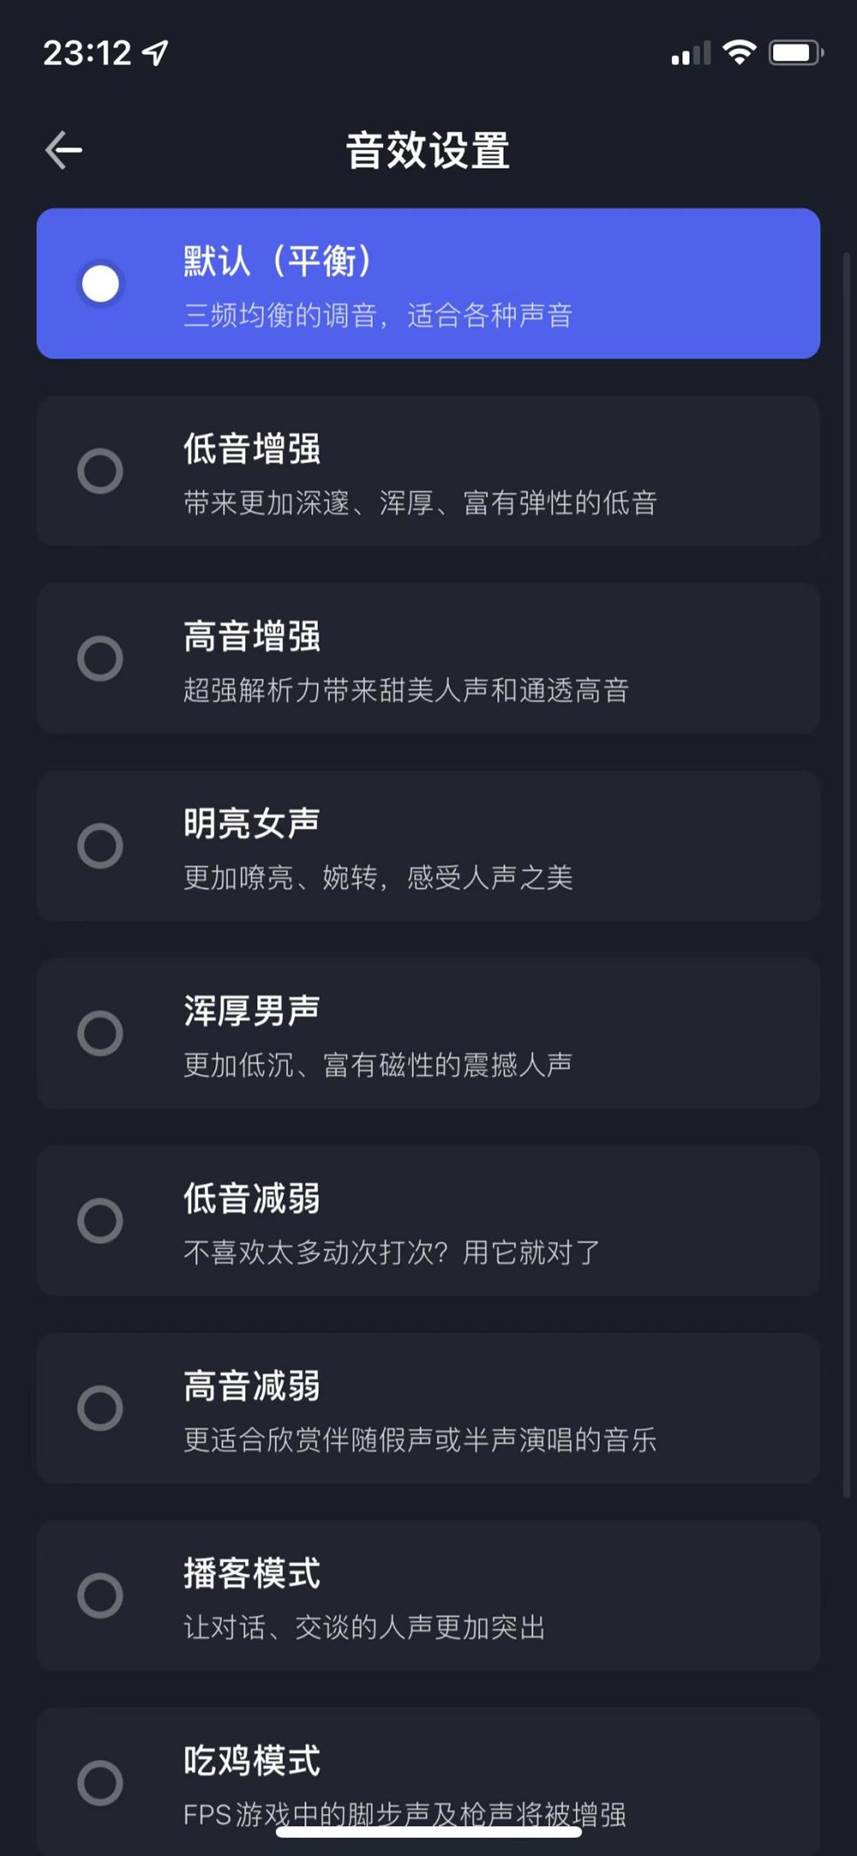Enable the 明亮女声 radio button
The height and width of the screenshot is (1856, 857).
click(100, 846)
